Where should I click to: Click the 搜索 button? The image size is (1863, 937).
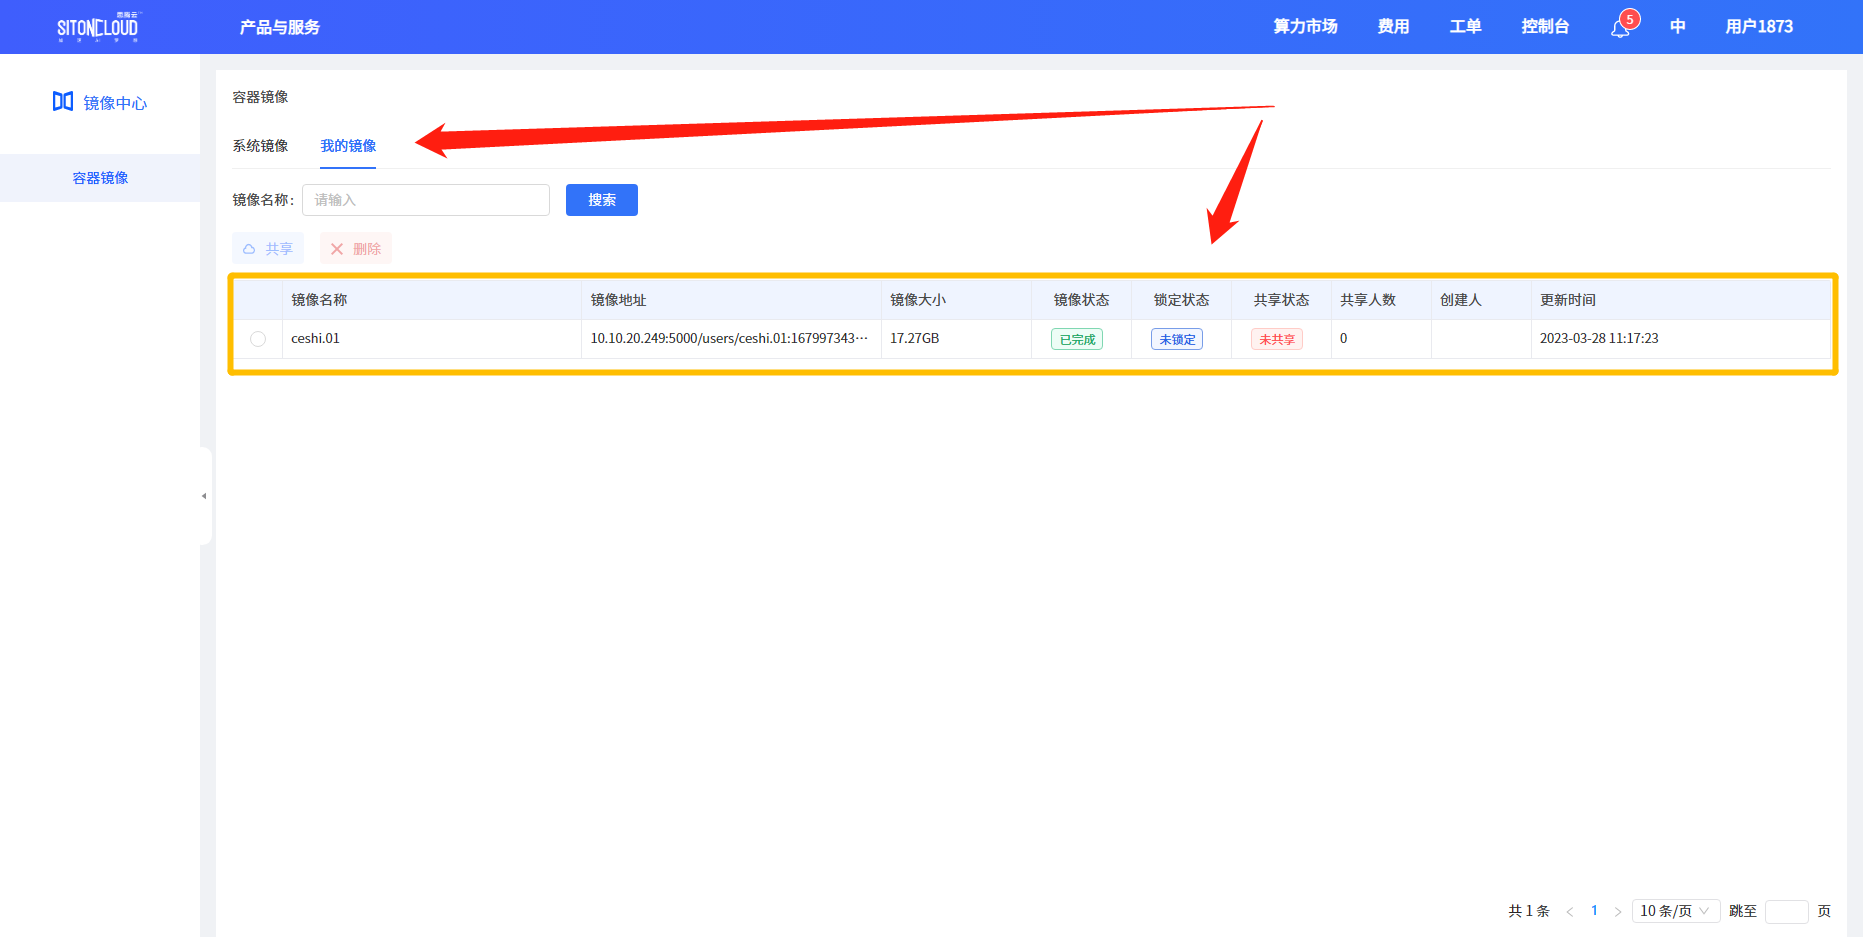(601, 200)
